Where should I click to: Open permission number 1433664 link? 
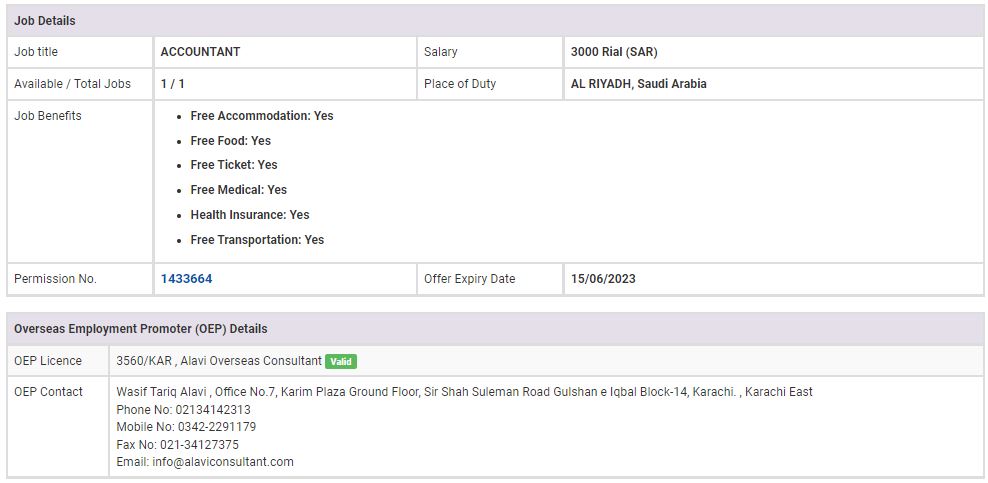(186, 279)
